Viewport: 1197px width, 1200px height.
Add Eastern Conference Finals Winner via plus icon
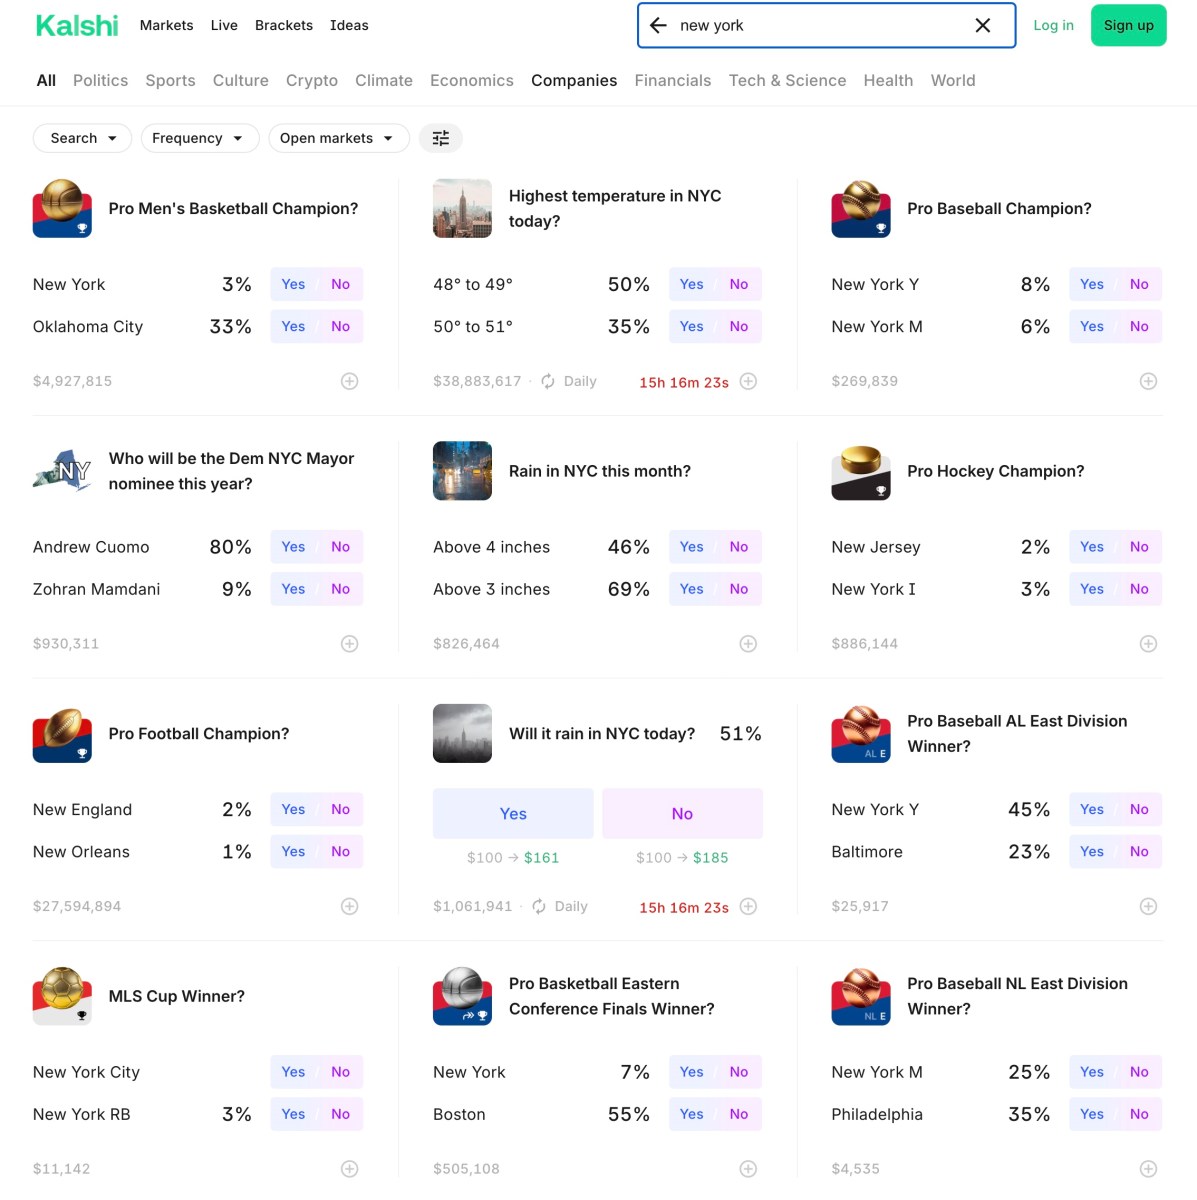[748, 1169]
